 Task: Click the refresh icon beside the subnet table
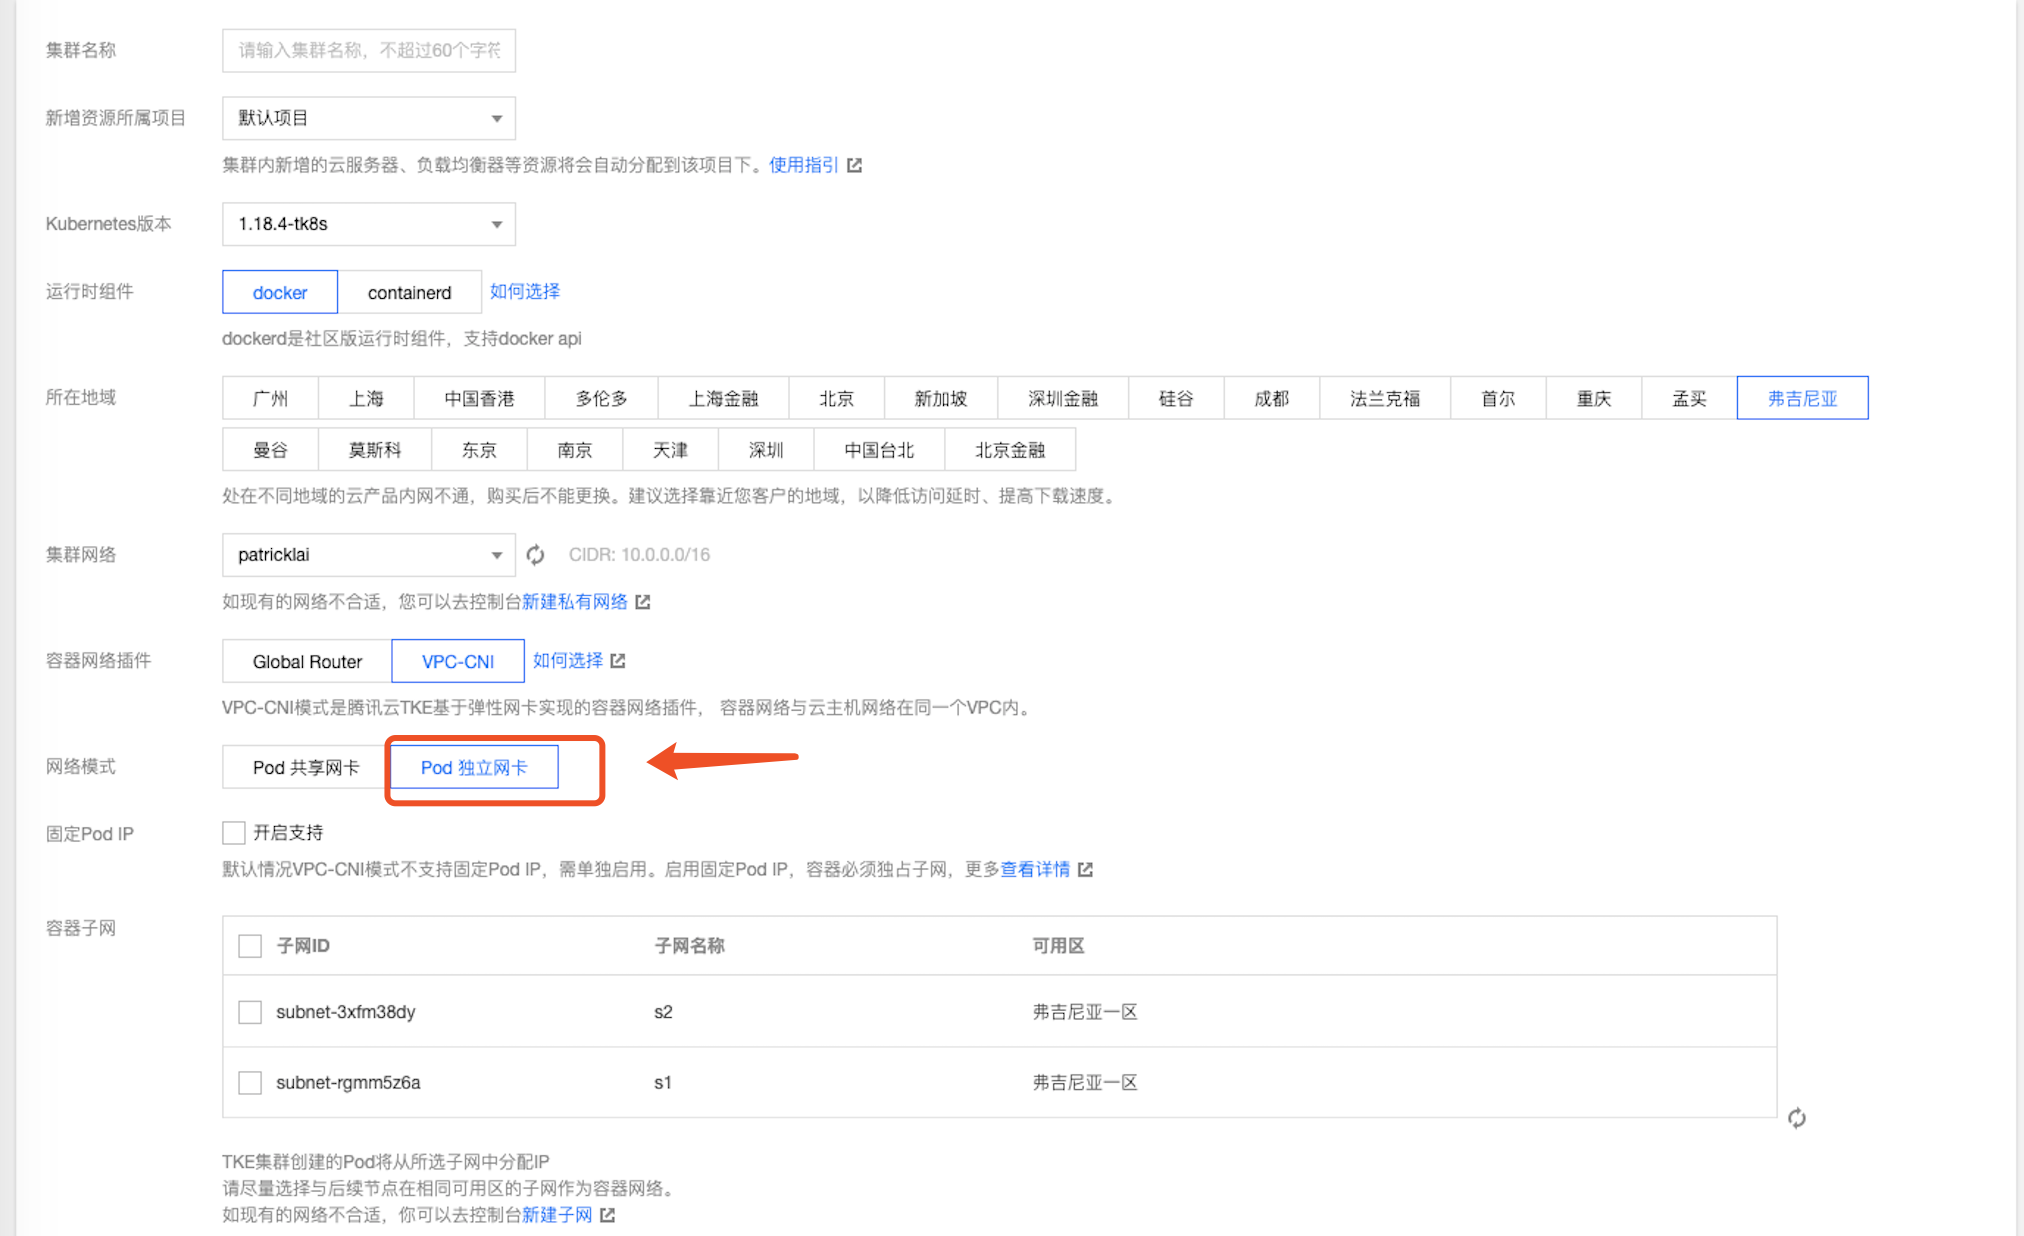pos(1796,1118)
